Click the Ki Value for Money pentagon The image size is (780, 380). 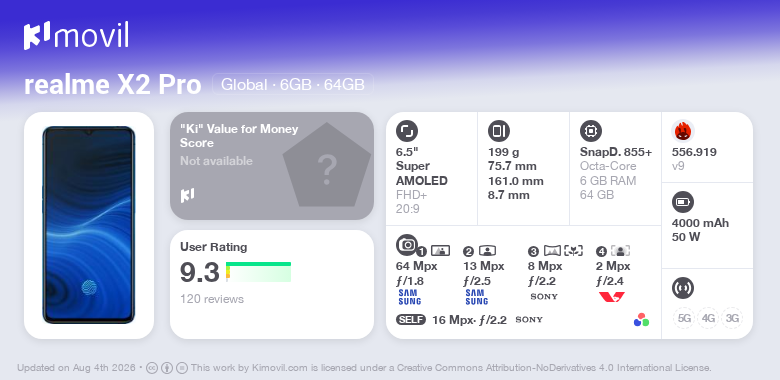point(327,166)
